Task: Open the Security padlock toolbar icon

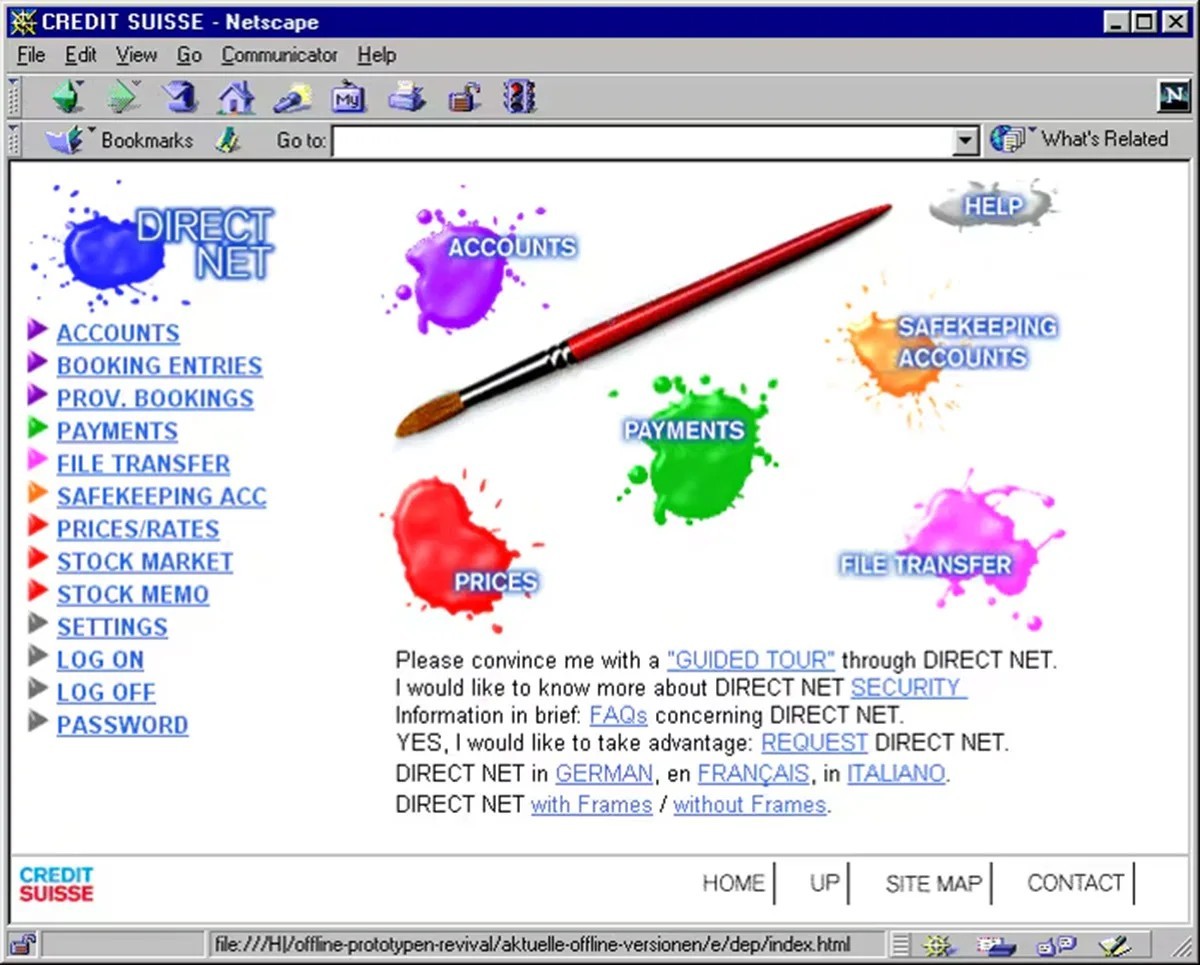Action: [463, 97]
